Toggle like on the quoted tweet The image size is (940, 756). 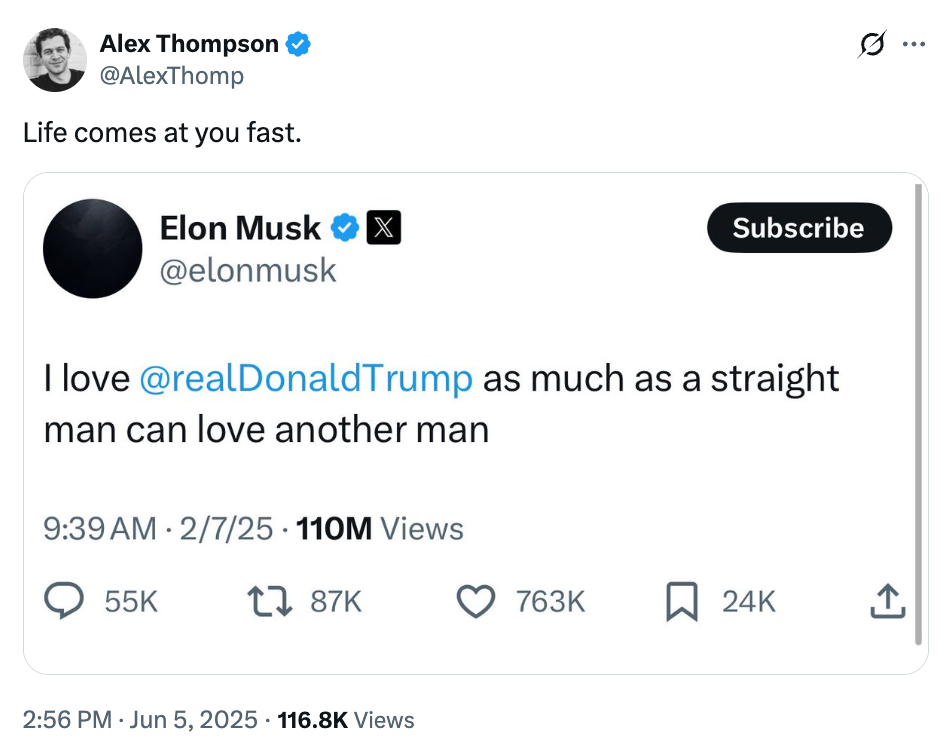click(x=477, y=601)
